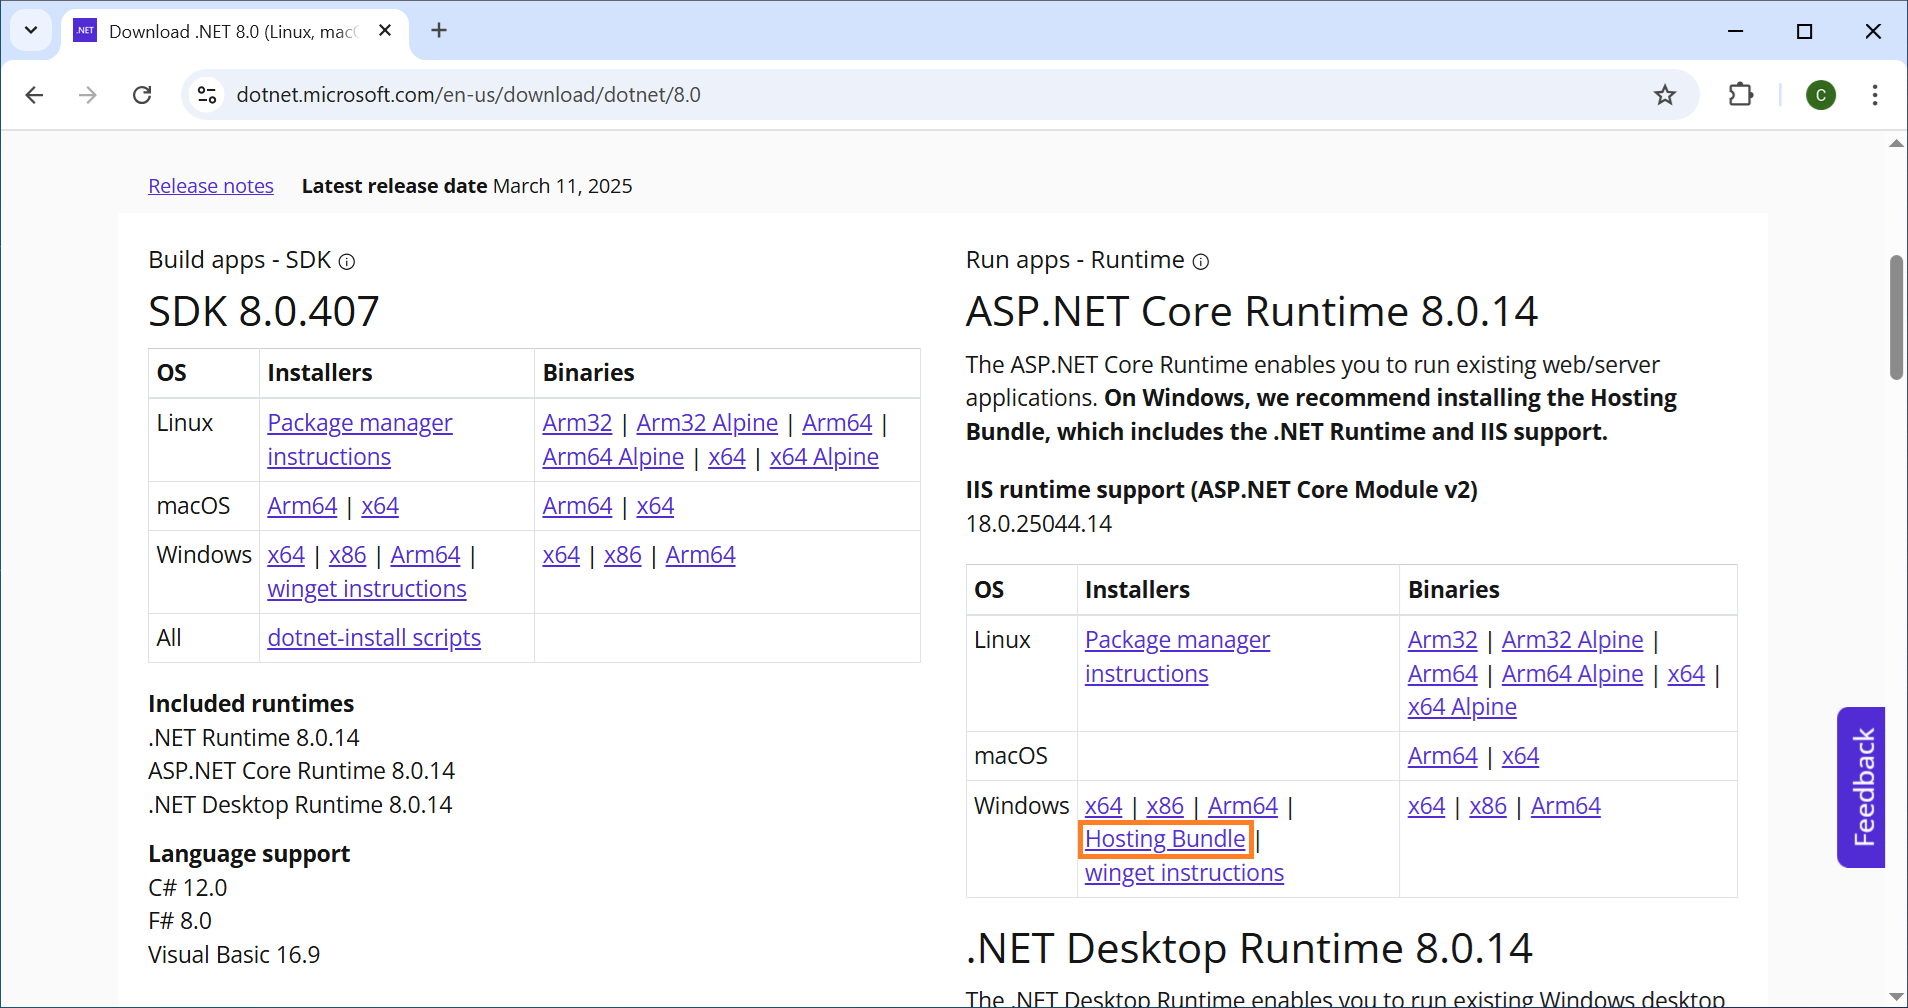The width and height of the screenshot is (1908, 1008).
Task: Click the browser back arrow
Action: pyautogui.click(x=34, y=95)
